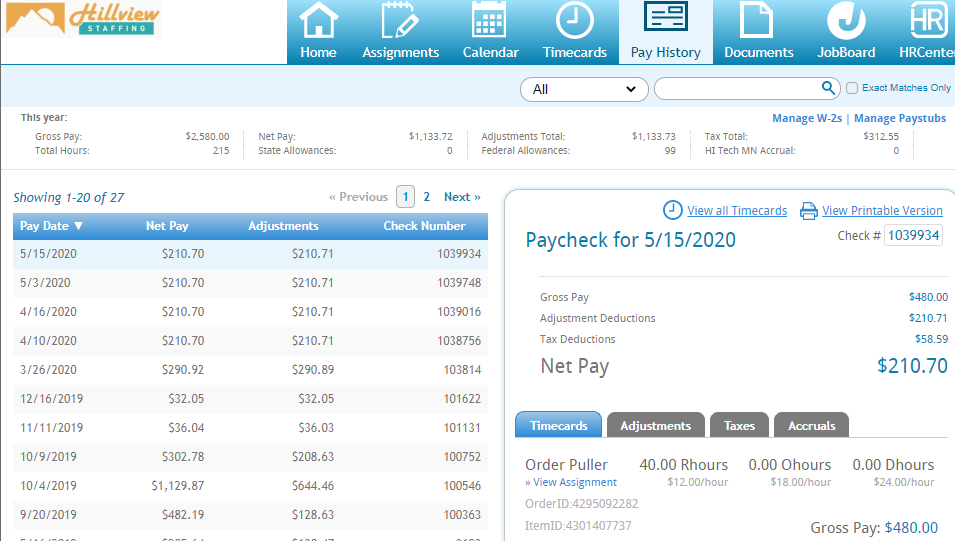This screenshot has height=541, width=955.
Task: Click ItemID:4301407737 text
Action: (x=578, y=526)
